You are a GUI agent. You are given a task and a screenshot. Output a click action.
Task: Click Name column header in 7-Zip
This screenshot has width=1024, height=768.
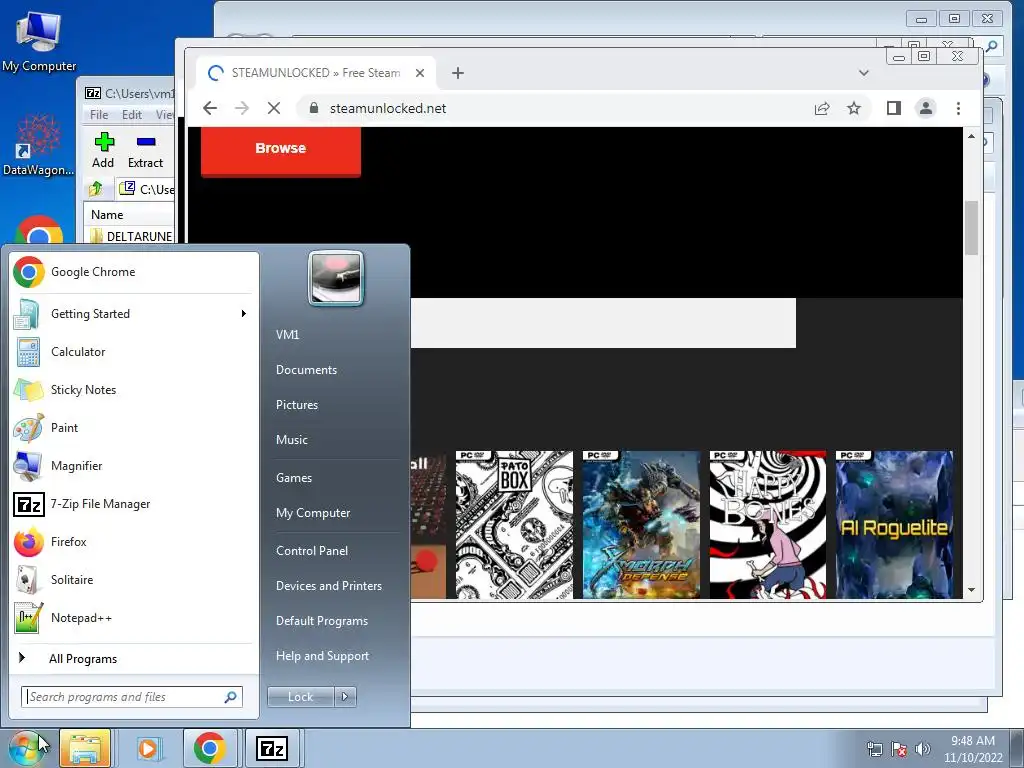point(129,215)
